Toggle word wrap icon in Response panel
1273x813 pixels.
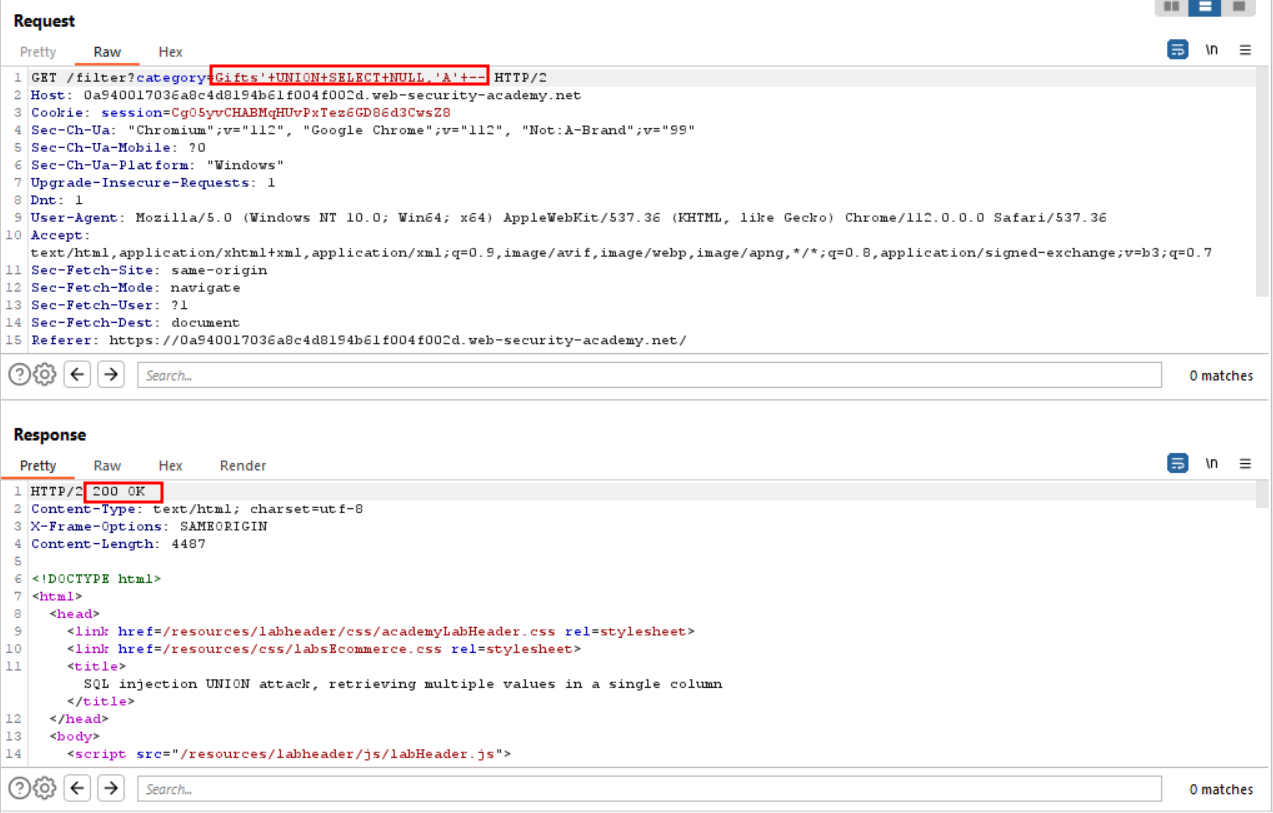[1178, 464]
